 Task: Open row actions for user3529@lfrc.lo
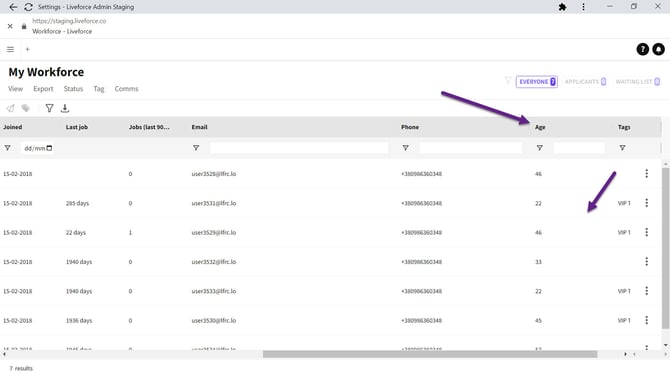646,232
